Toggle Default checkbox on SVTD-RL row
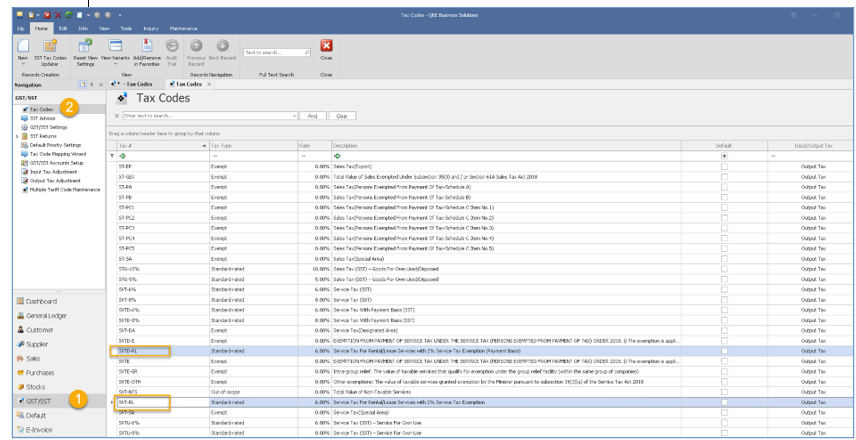Image resolution: width=856 pixels, height=440 pixels. [x=724, y=352]
